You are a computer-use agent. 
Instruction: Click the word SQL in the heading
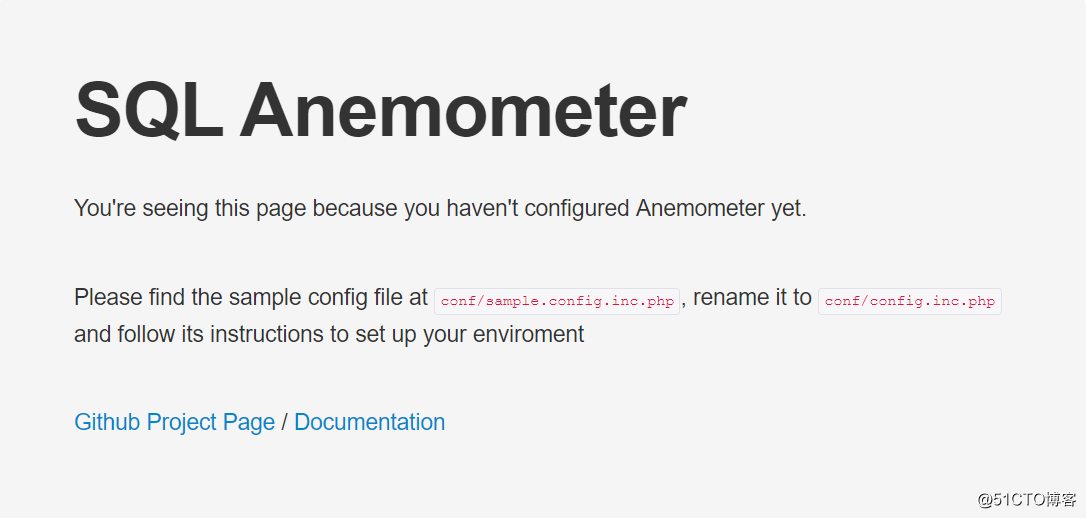[x=148, y=109]
